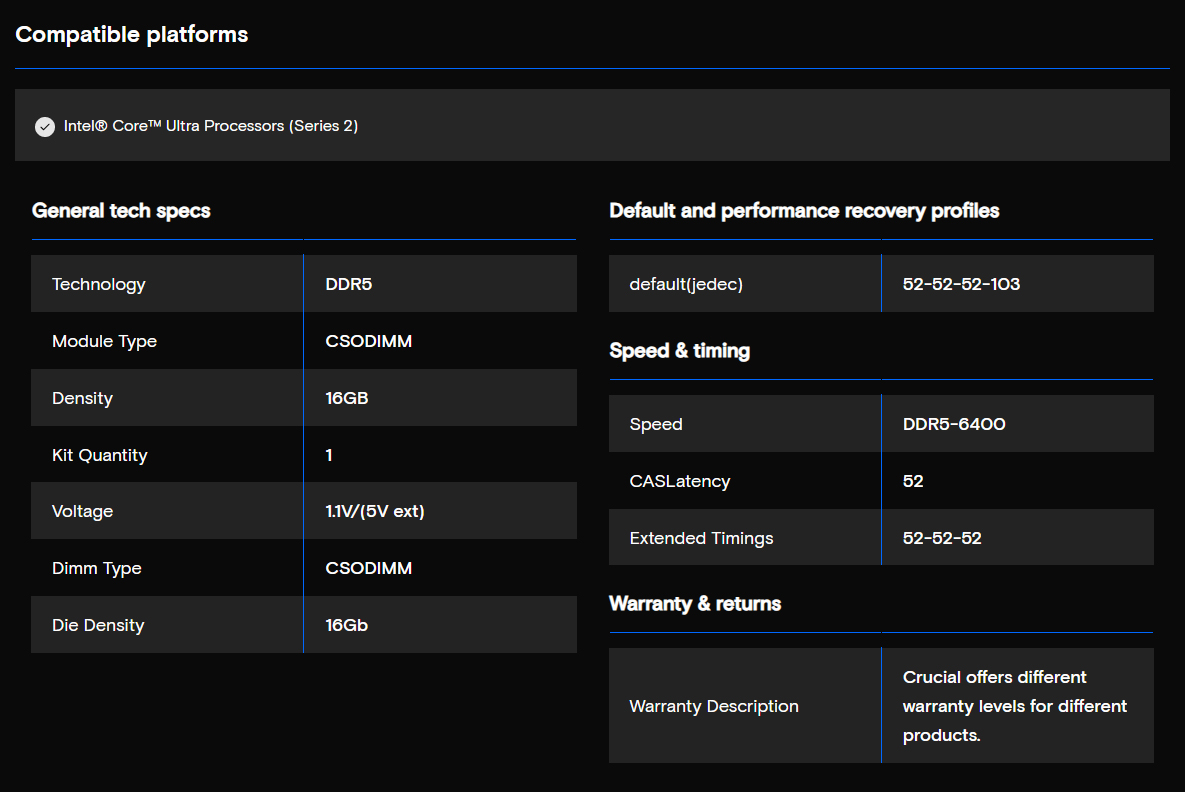Click the 'Module Type' label
Viewport: 1185px width, 792px height.
pos(104,341)
